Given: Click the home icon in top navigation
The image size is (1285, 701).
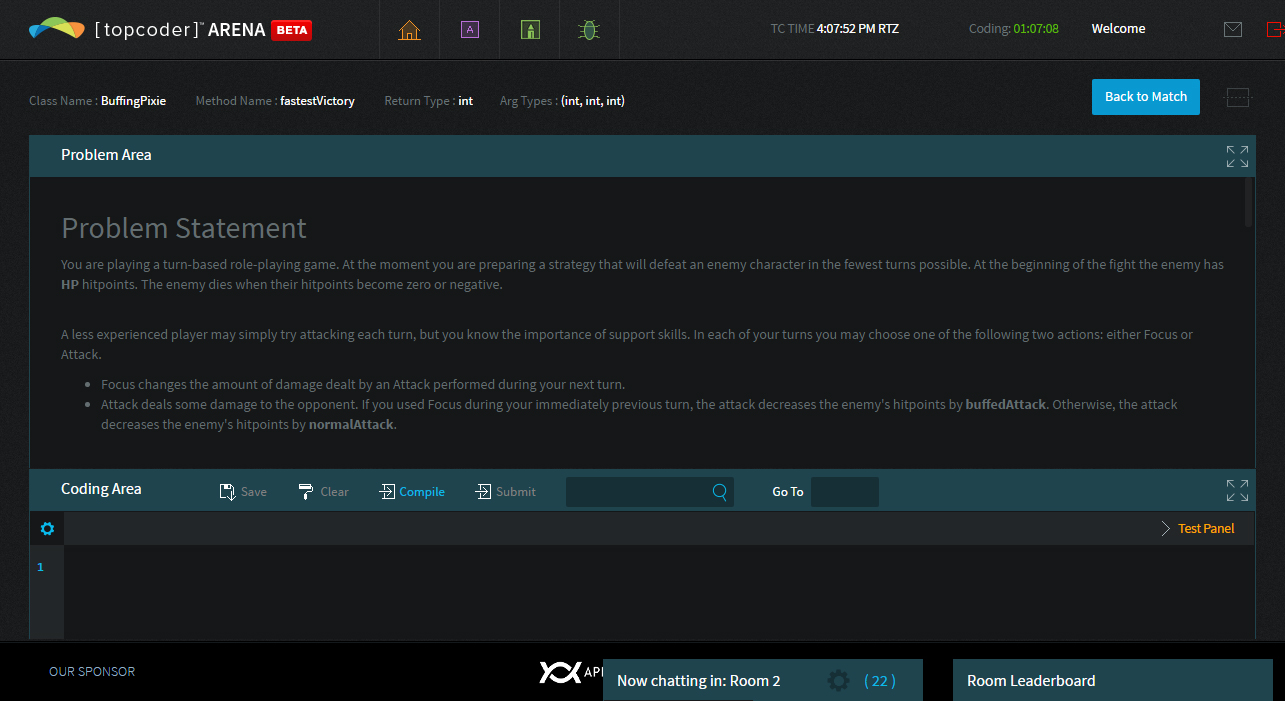Looking at the screenshot, I should (409, 30).
